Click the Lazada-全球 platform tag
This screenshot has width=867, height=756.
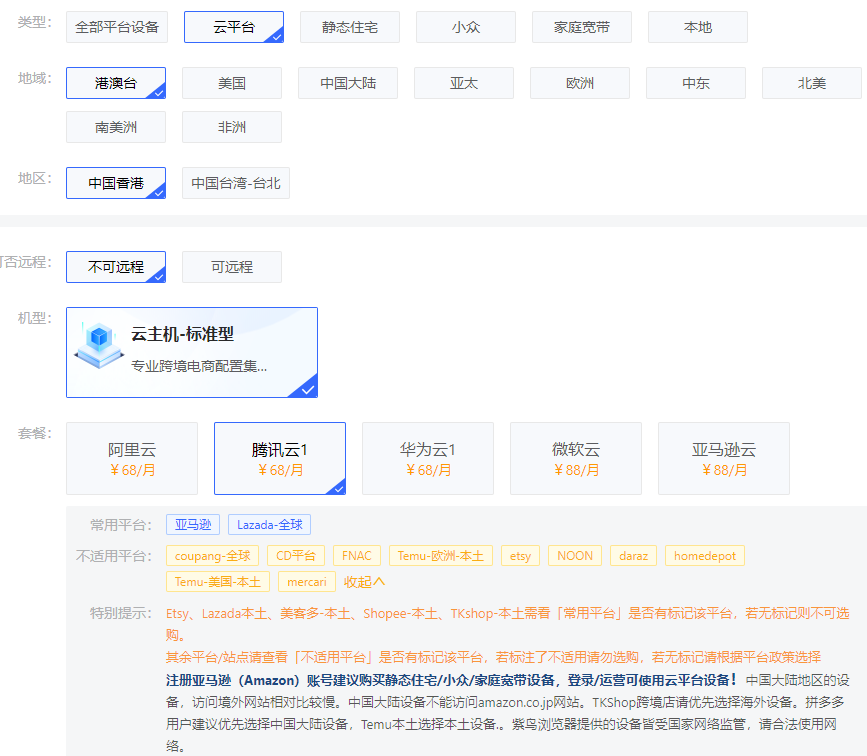(269, 524)
